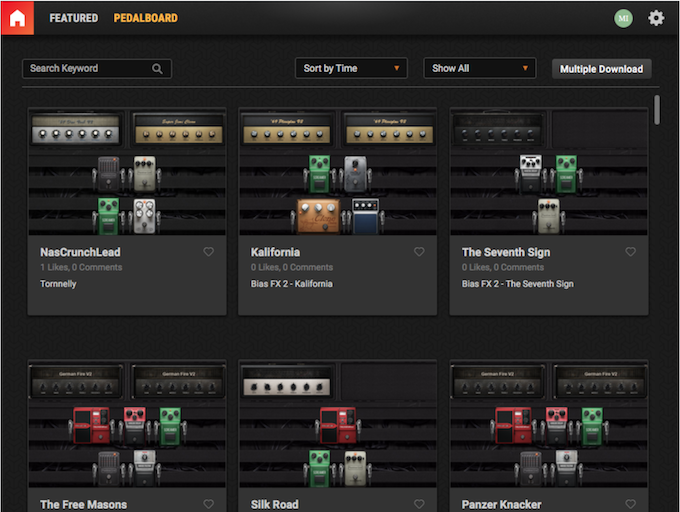The height and width of the screenshot is (512, 680).
Task: Click the NasCrunchLead title
Action: point(80,252)
